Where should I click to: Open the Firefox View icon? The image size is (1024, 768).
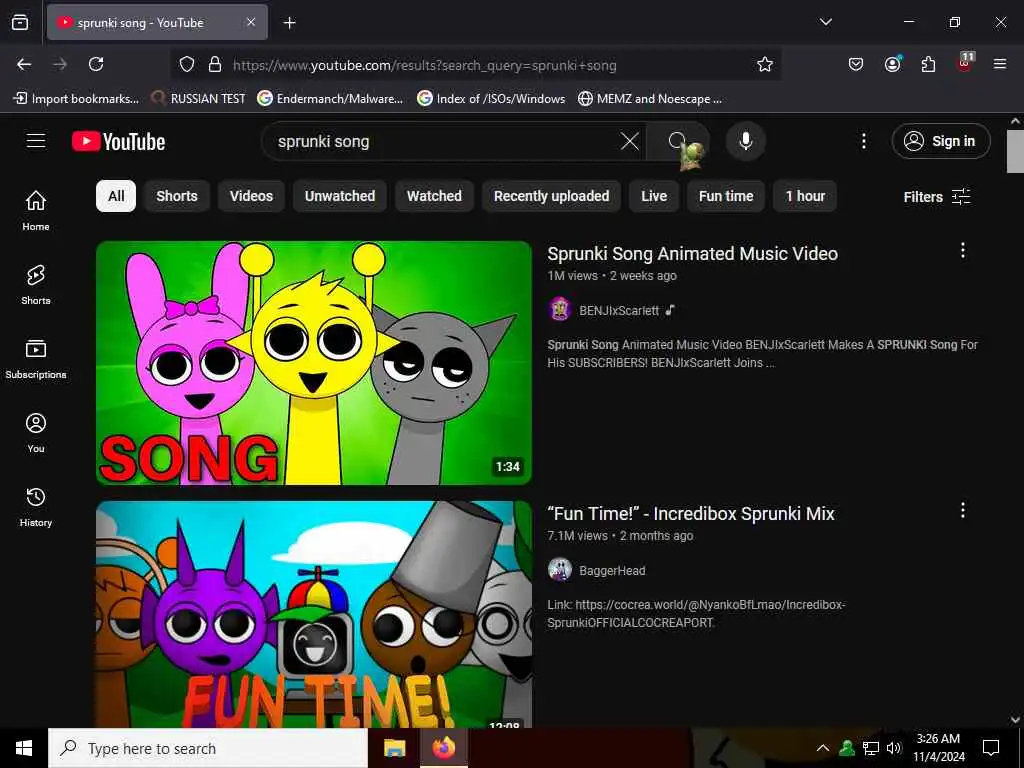pos(20,22)
